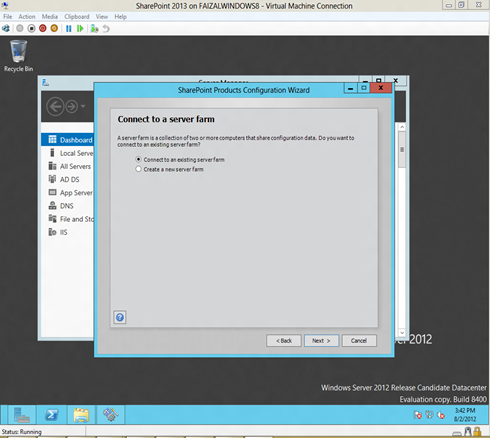Viewport: 490px width, 438px height.
Task: Open the help icon in the wizard
Action: 120,317
